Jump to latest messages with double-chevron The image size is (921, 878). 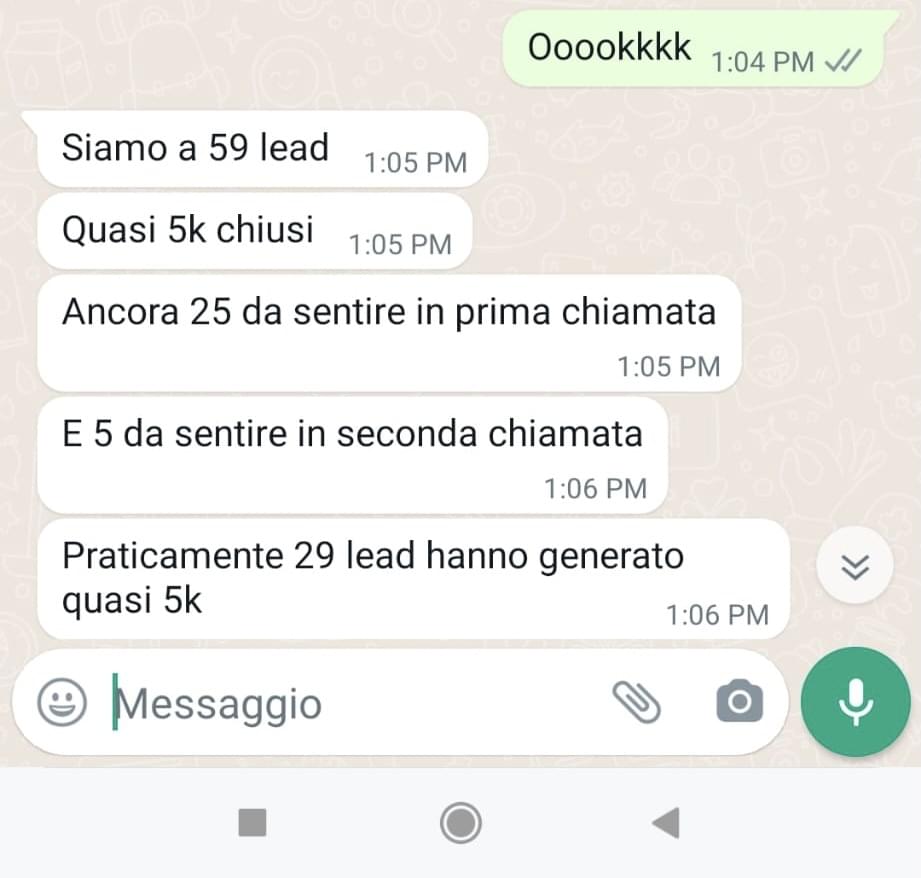click(855, 566)
